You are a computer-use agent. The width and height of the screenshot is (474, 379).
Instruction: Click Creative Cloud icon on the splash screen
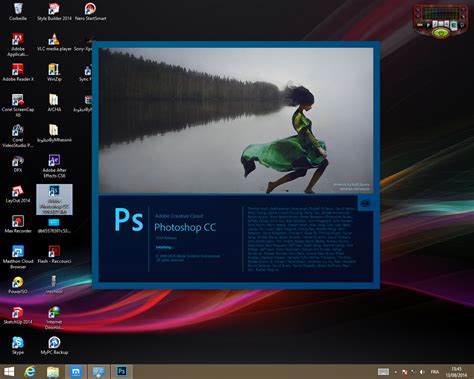[x=365, y=203]
